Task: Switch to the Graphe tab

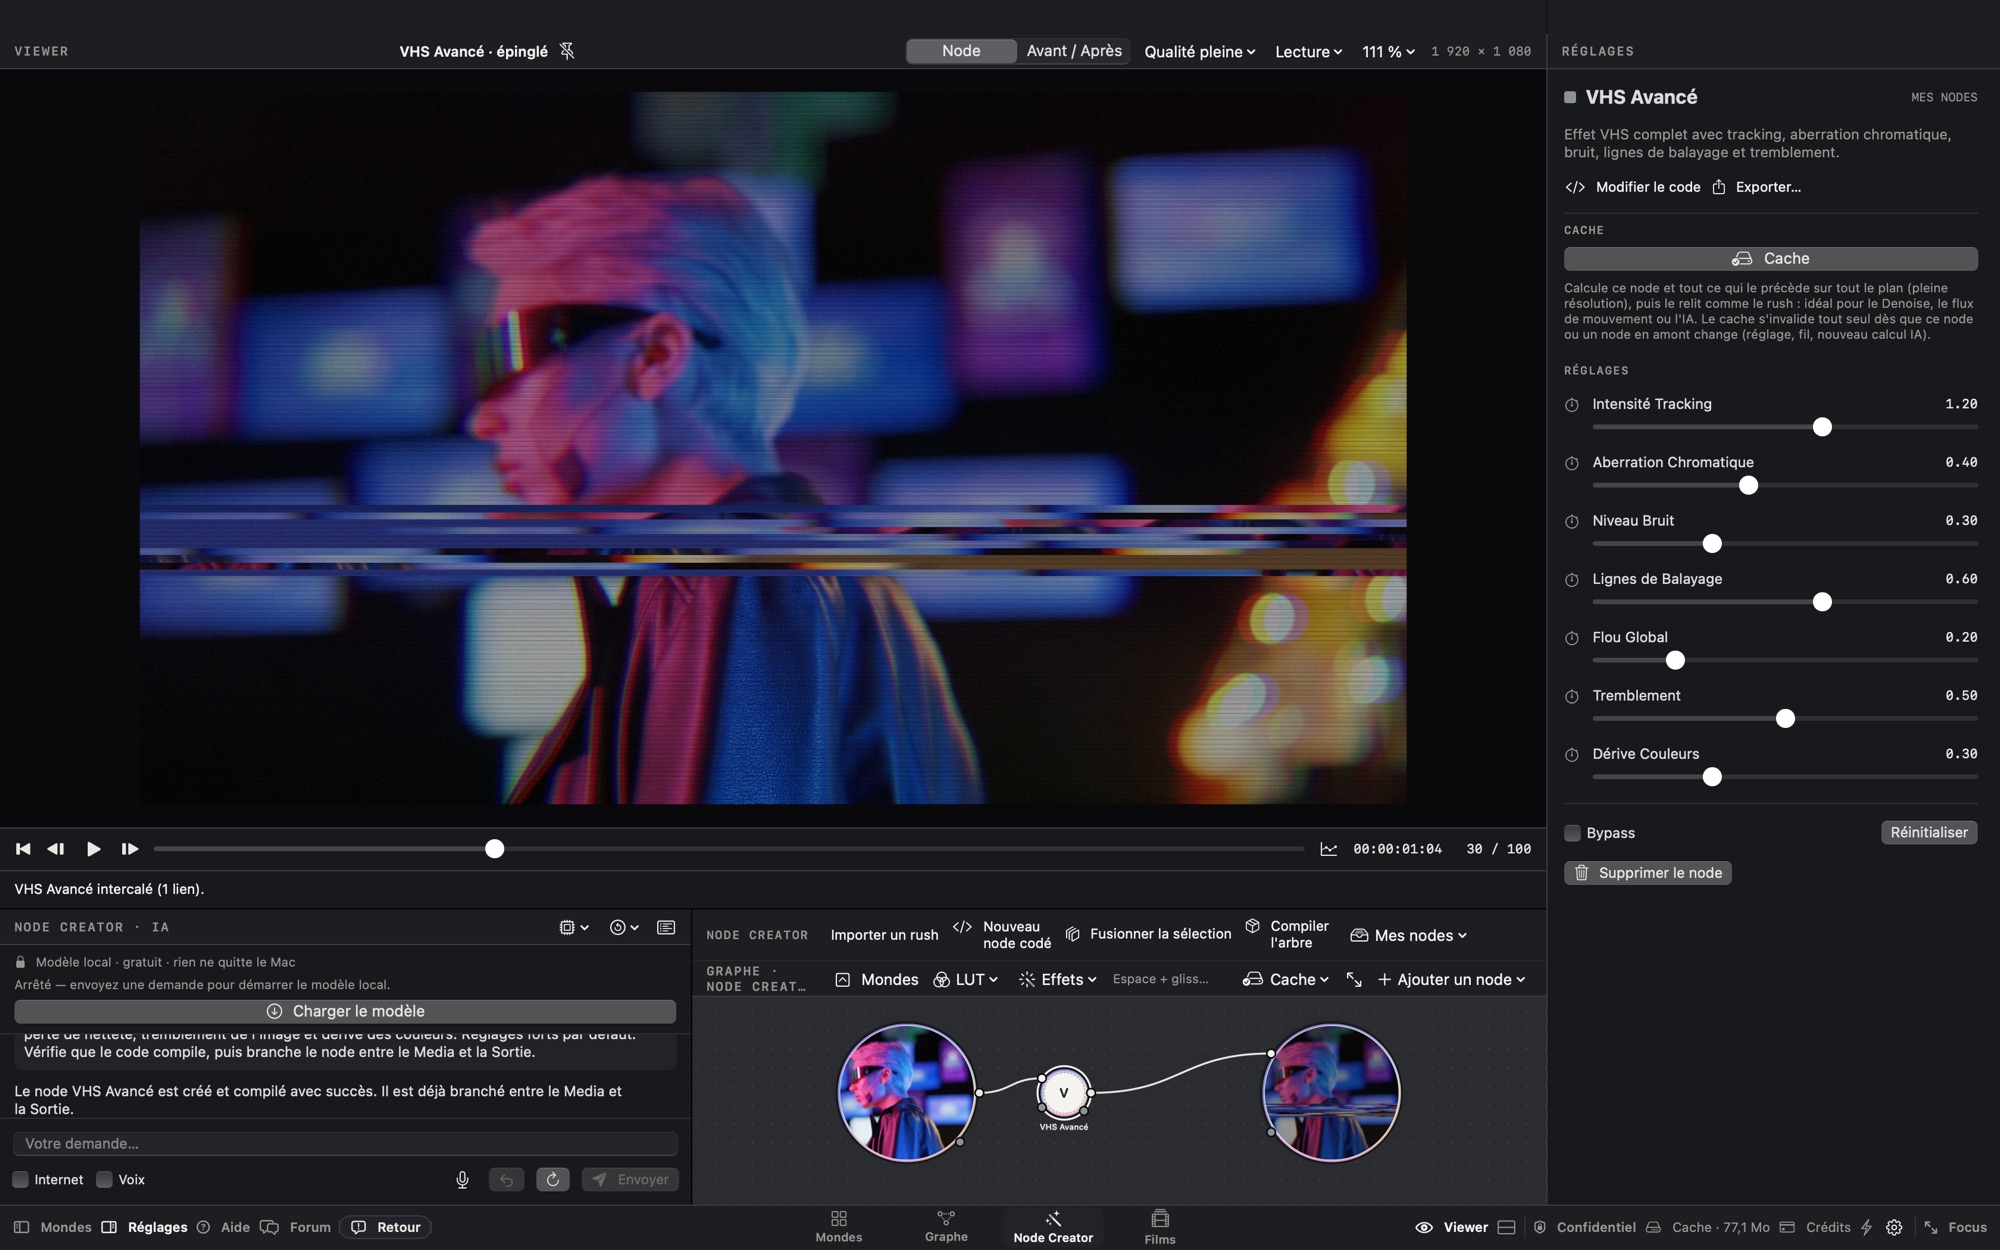Action: pyautogui.click(x=946, y=1227)
